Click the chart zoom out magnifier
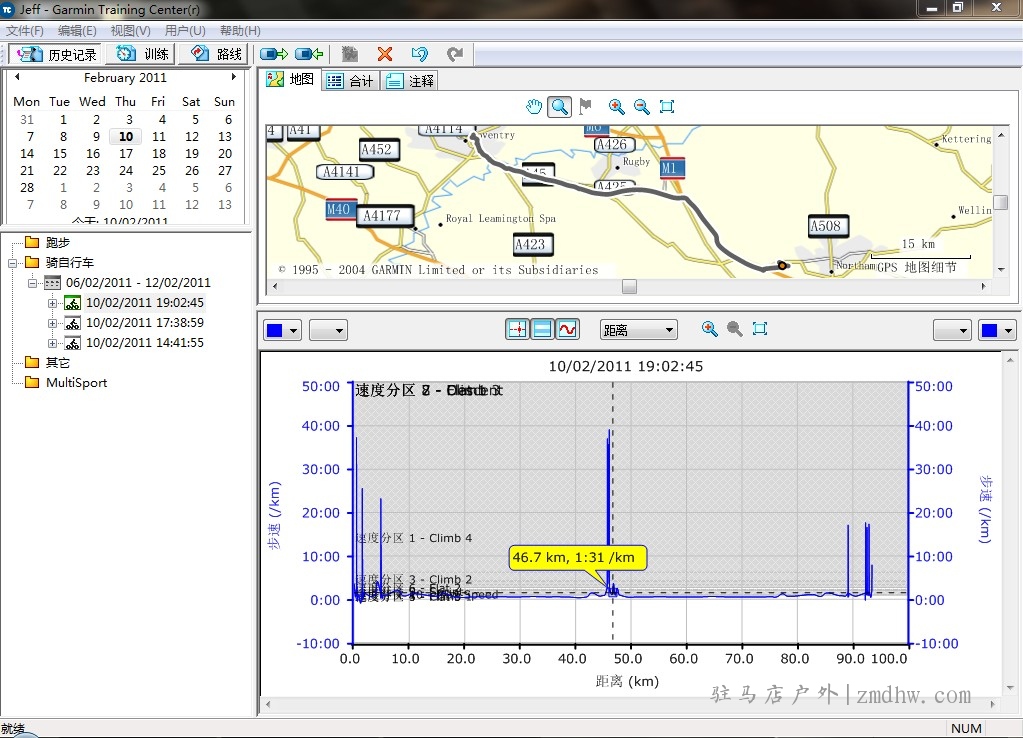The image size is (1023, 738). coord(735,329)
